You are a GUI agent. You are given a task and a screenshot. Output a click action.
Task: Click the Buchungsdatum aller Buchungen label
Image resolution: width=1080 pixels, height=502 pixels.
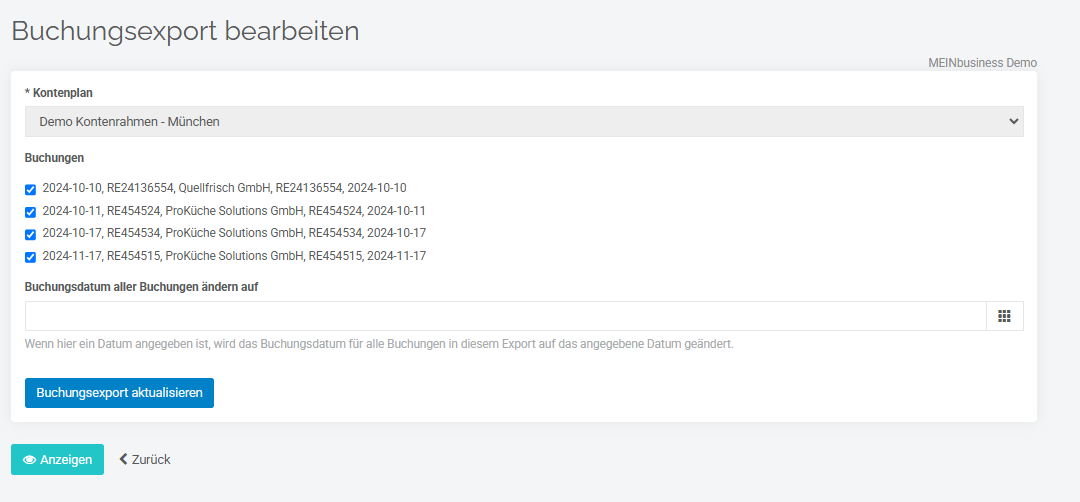click(141, 287)
